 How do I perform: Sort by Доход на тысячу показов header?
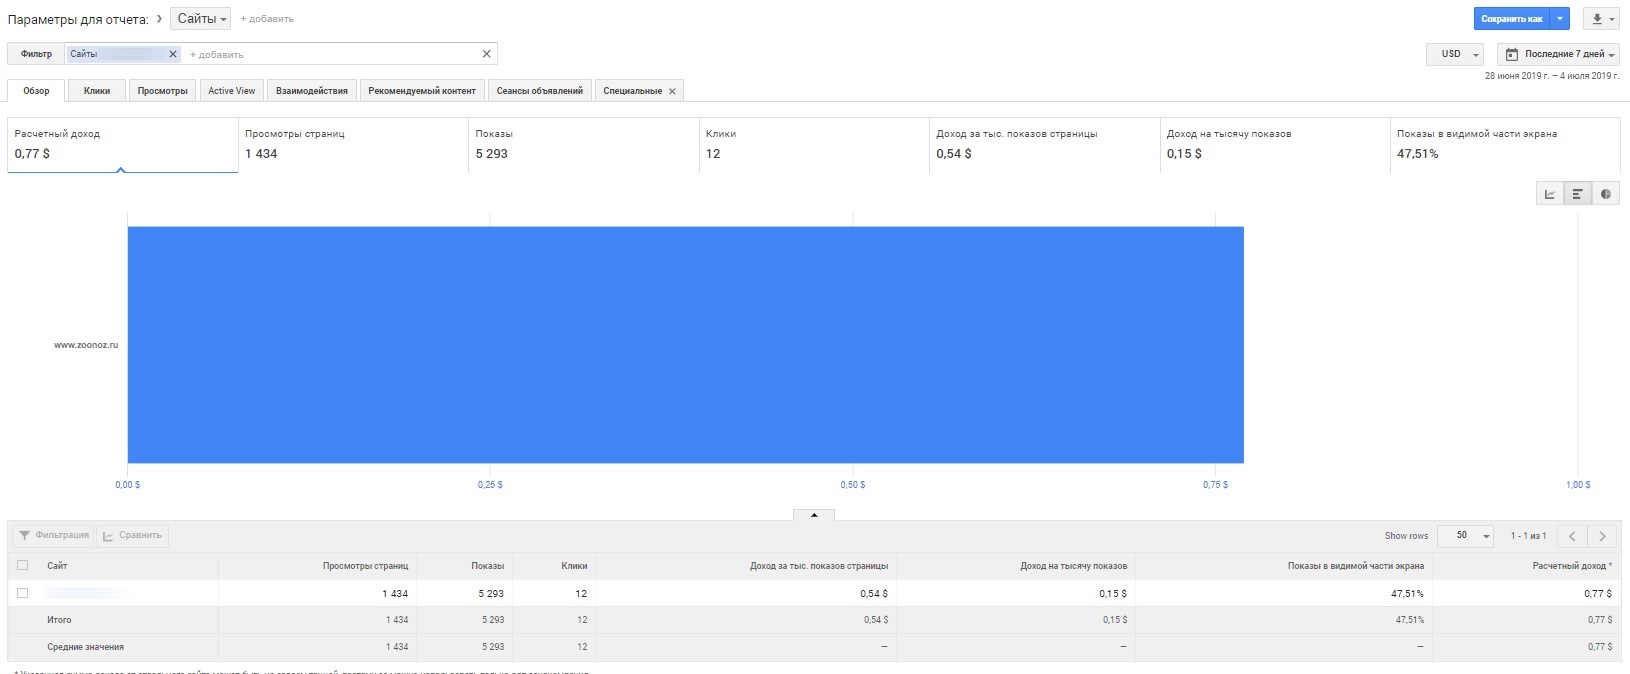click(1073, 566)
